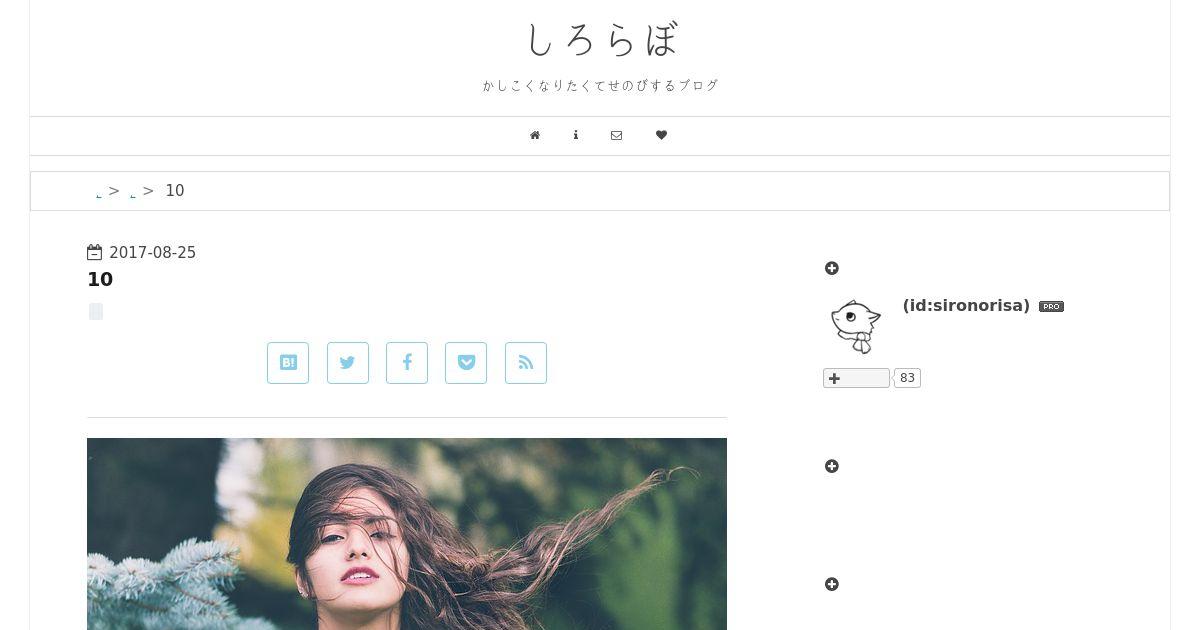Image resolution: width=1200 pixels, height=630 pixels.
Task: Click the profile avatar of sironorisa
Action: [x=855, y=326]
